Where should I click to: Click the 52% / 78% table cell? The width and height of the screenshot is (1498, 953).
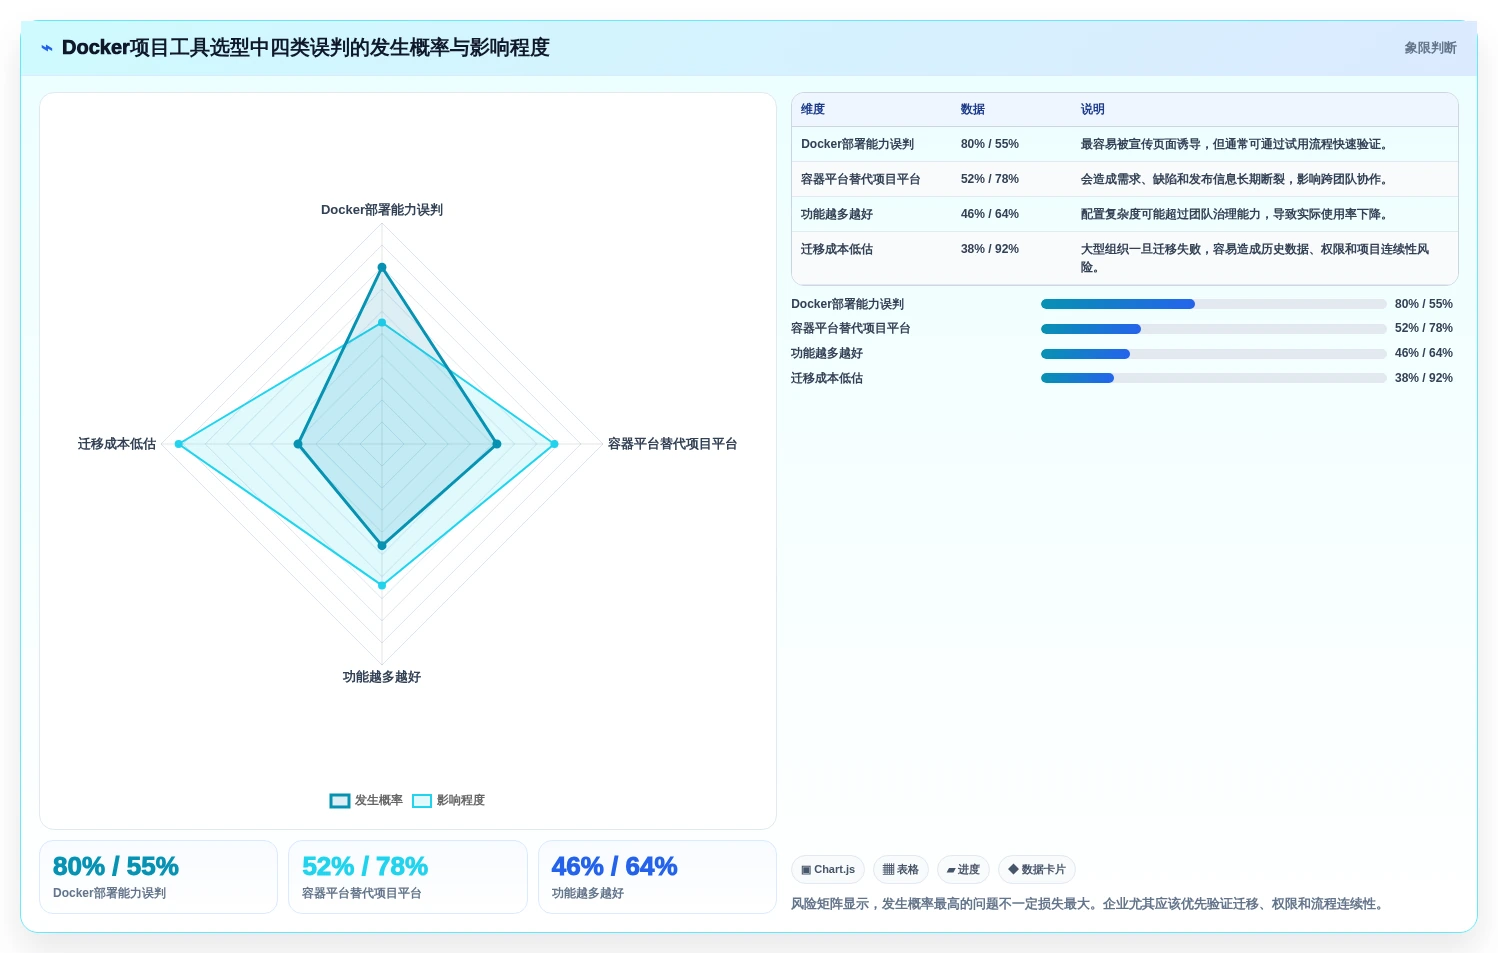990,179
